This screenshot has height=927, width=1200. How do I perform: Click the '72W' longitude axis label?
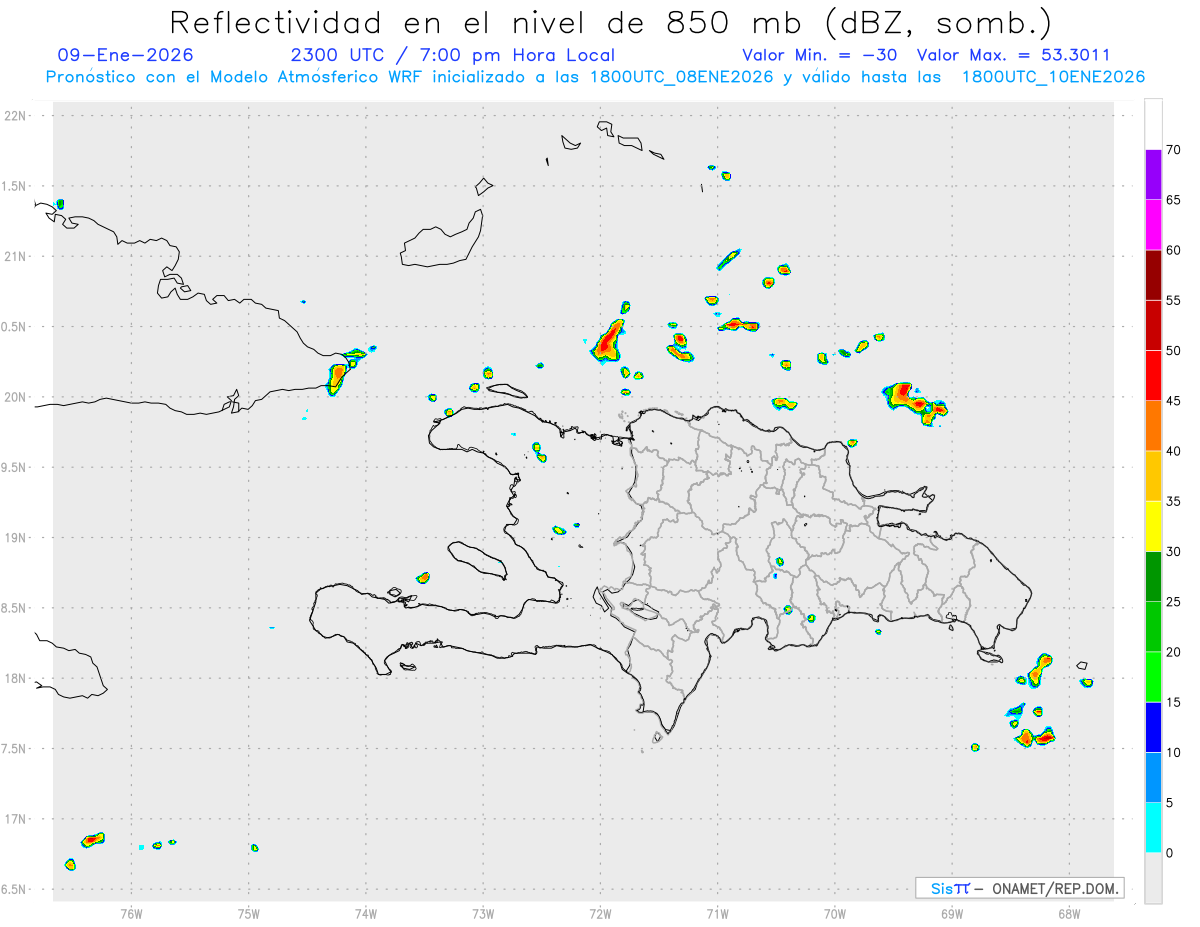click(x=600, y=913)
